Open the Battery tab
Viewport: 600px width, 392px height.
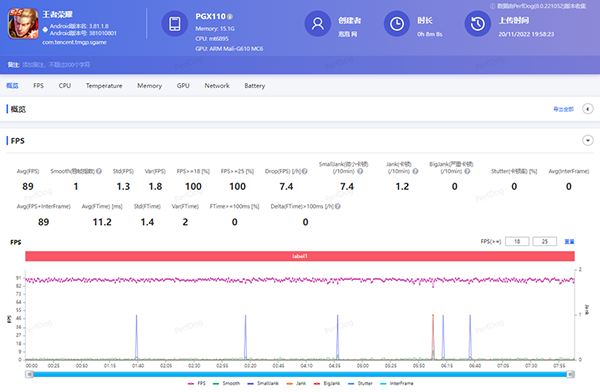click(254, 86)
